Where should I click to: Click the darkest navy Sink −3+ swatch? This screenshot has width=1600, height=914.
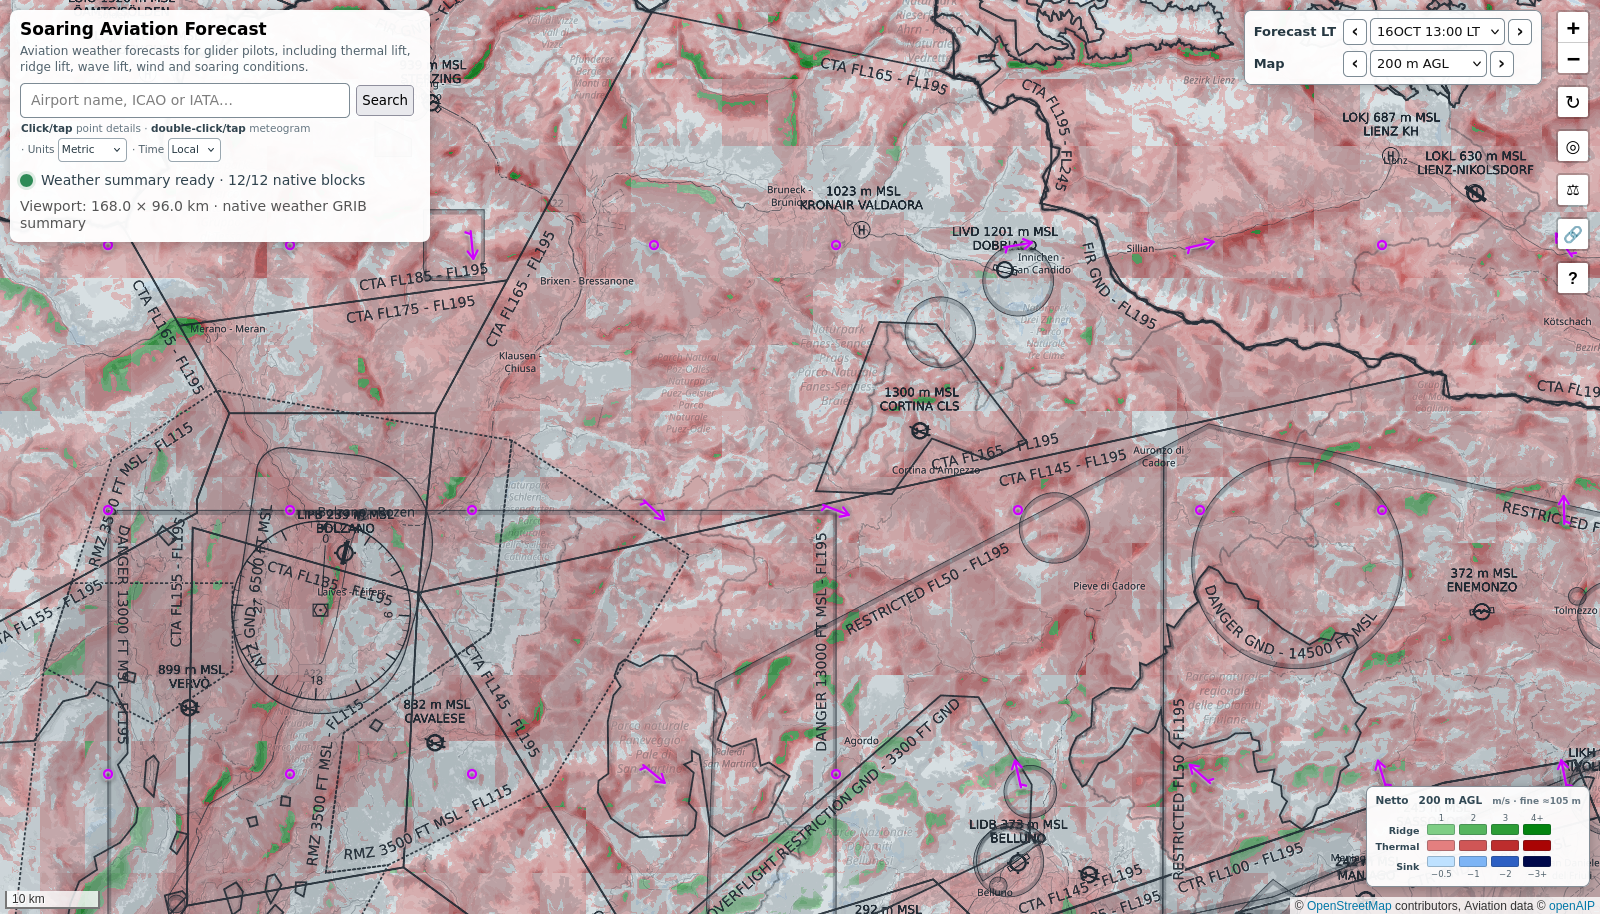point(1537,861)
